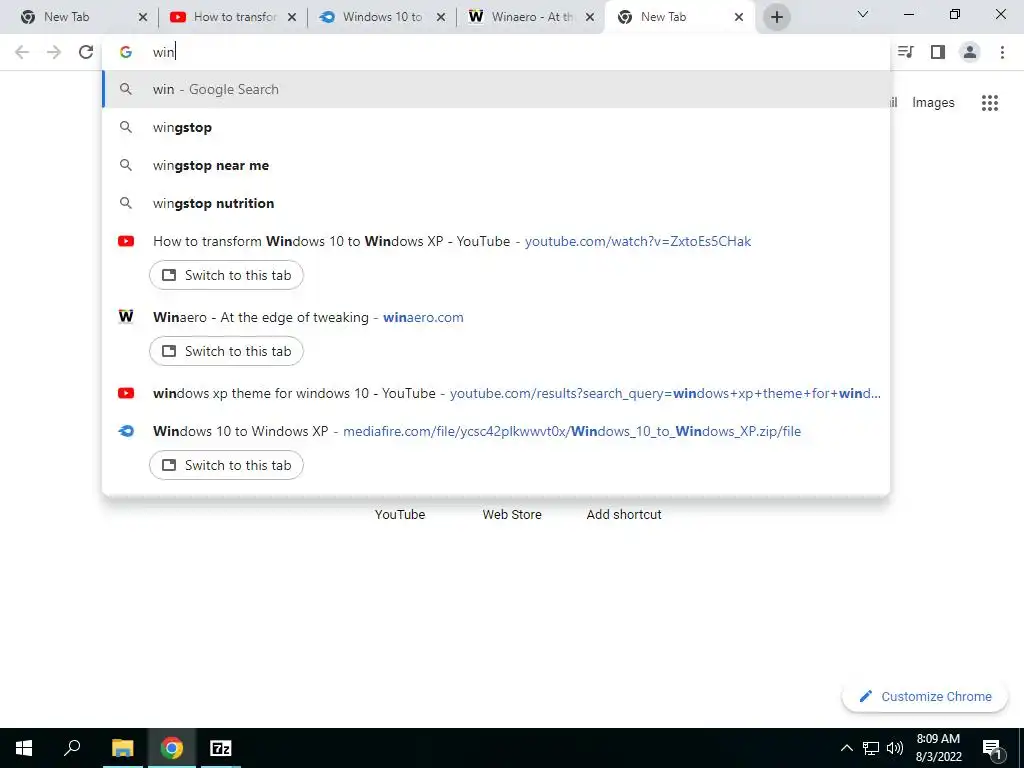Click the network tray icon
The height and width of the screenshot is (768, 1024).
871,748
